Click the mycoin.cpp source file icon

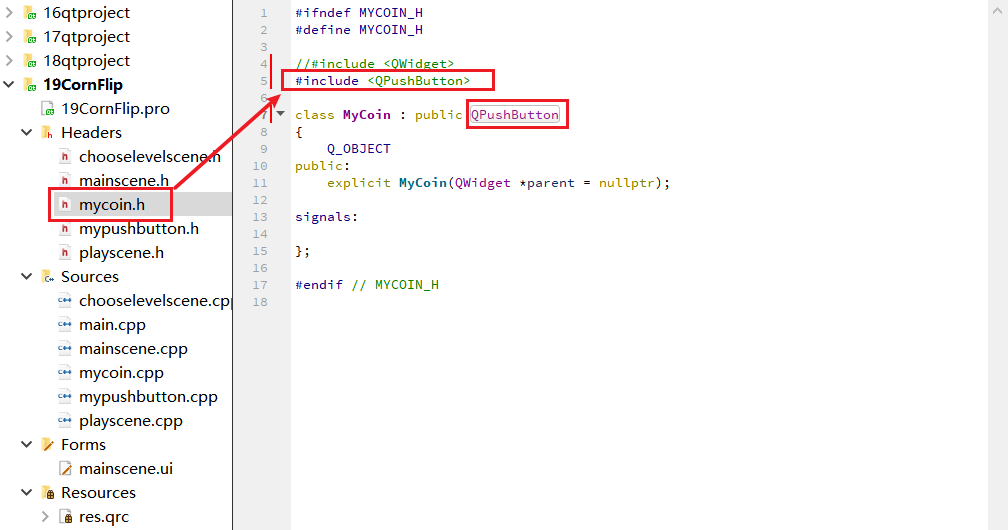coord(65,372)
